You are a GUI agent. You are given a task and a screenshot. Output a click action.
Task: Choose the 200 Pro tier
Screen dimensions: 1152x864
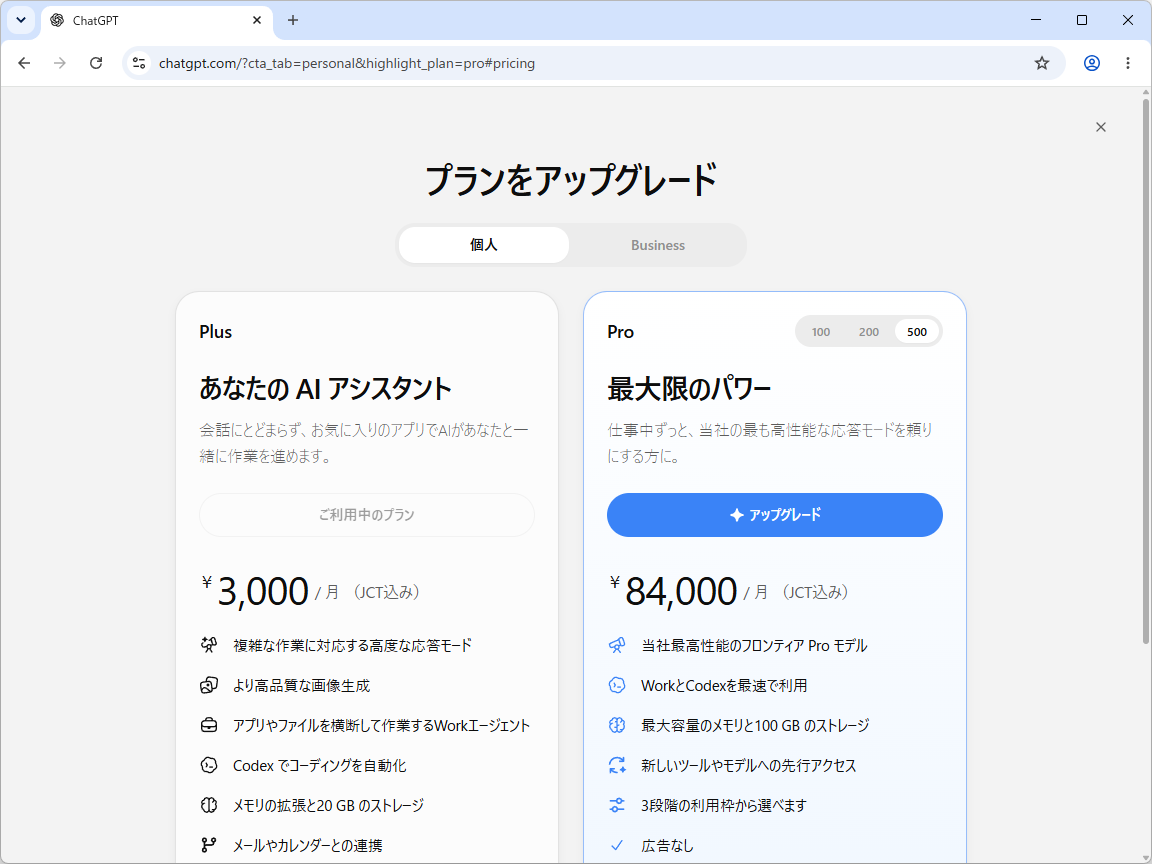[868, 332]
